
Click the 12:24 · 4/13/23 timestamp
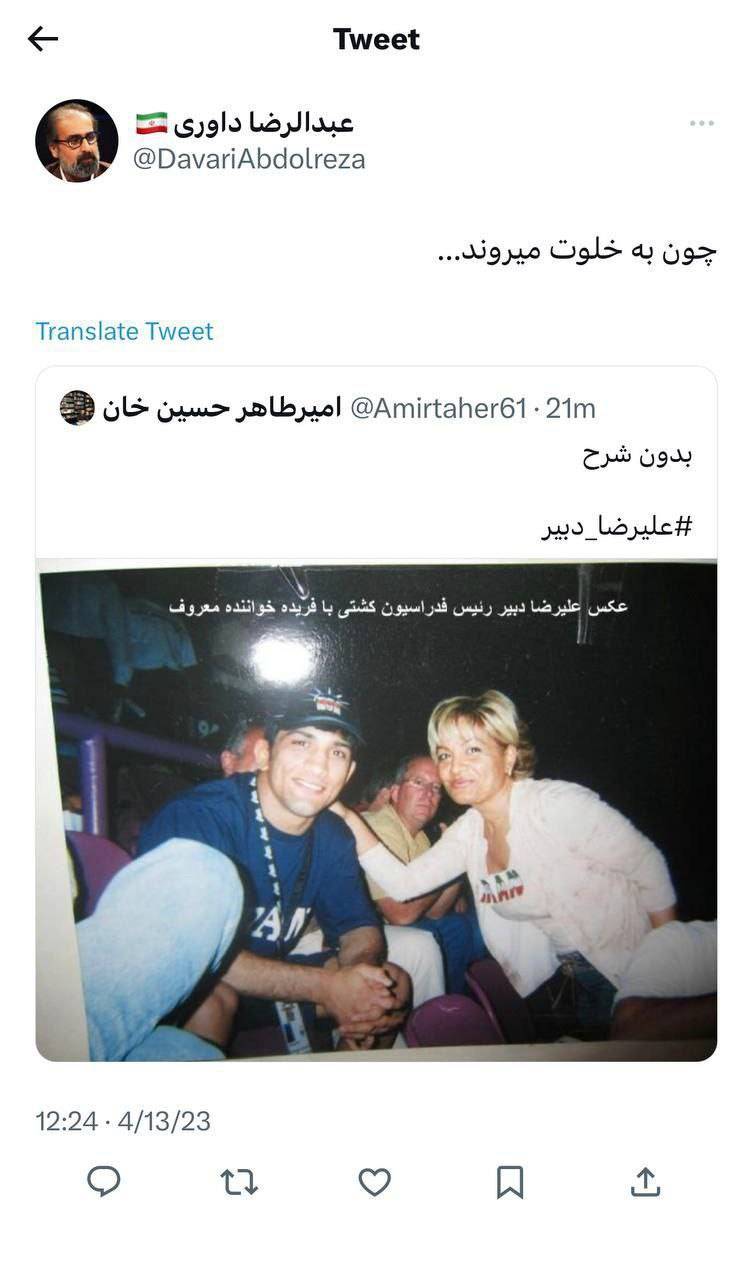pos(123,1121)
